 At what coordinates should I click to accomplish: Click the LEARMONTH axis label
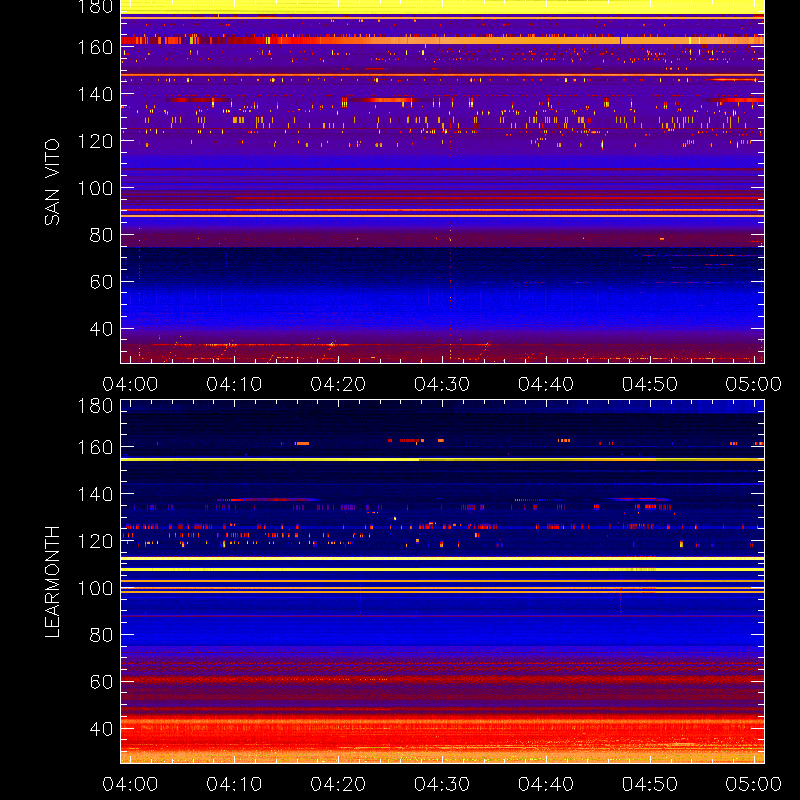pos(52,582)
